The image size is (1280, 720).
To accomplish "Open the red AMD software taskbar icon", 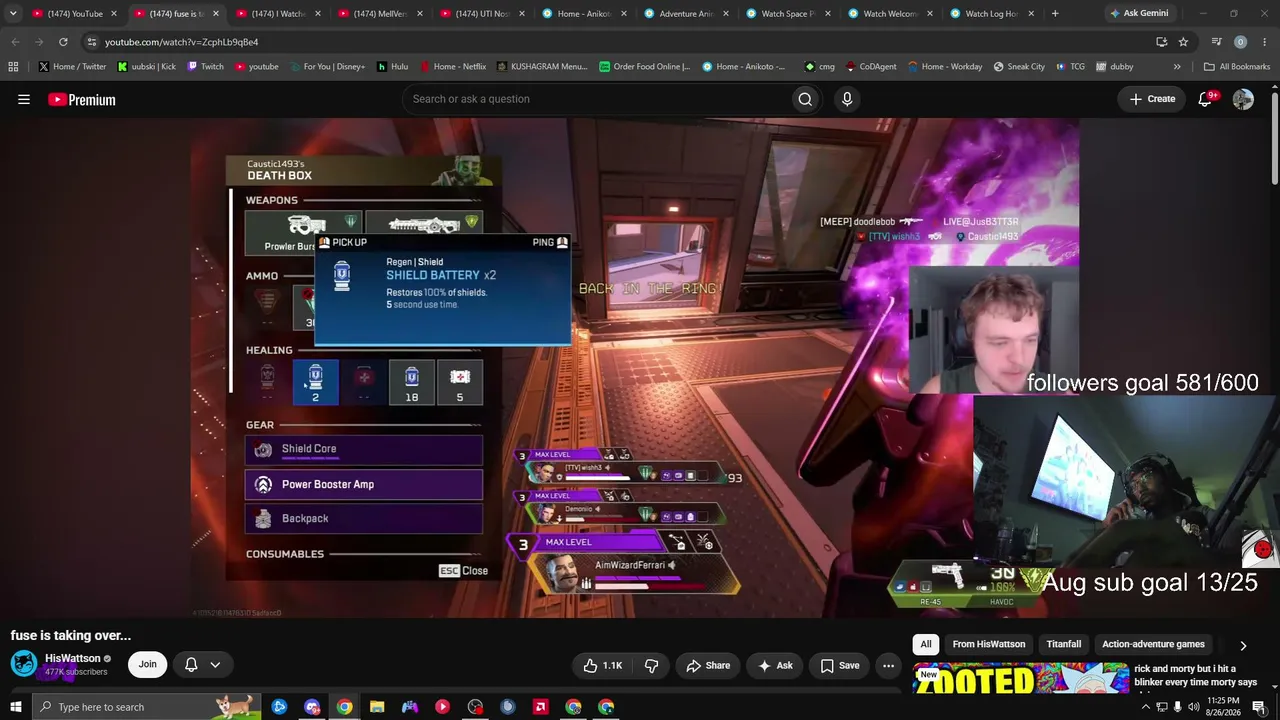I will pos(540,707).
